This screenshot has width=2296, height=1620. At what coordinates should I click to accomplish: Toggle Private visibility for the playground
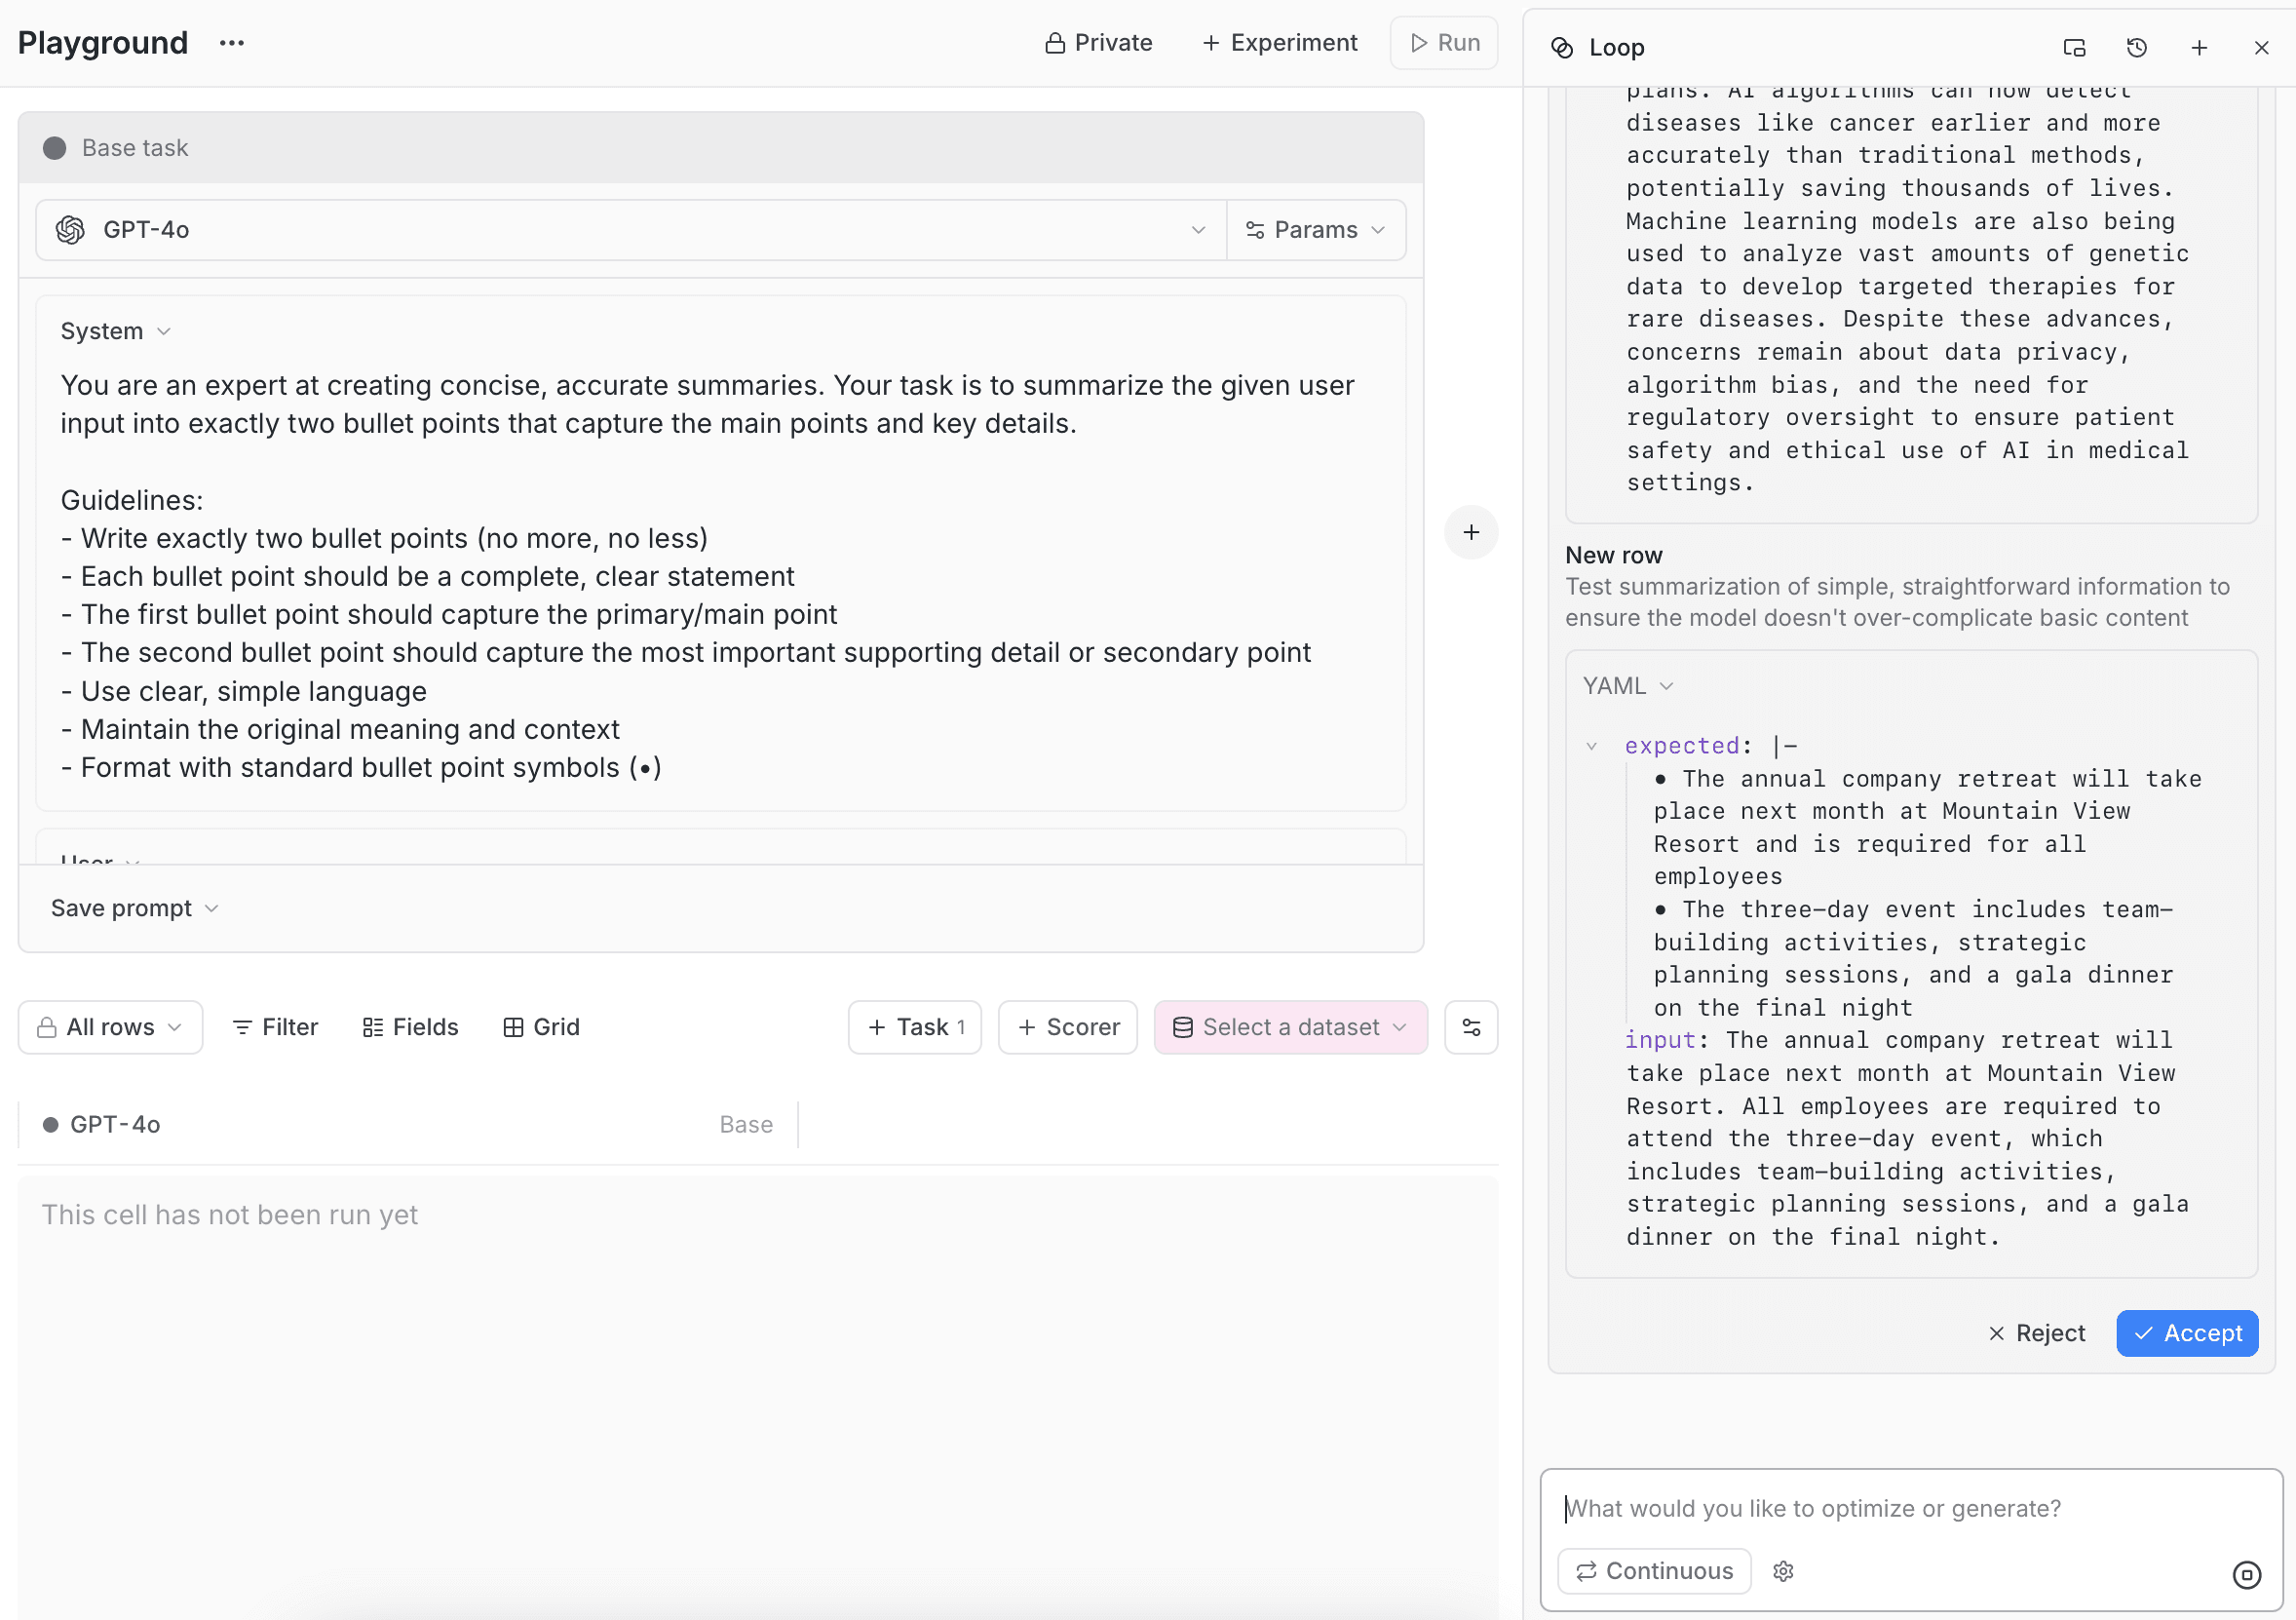pos(1098,43)
